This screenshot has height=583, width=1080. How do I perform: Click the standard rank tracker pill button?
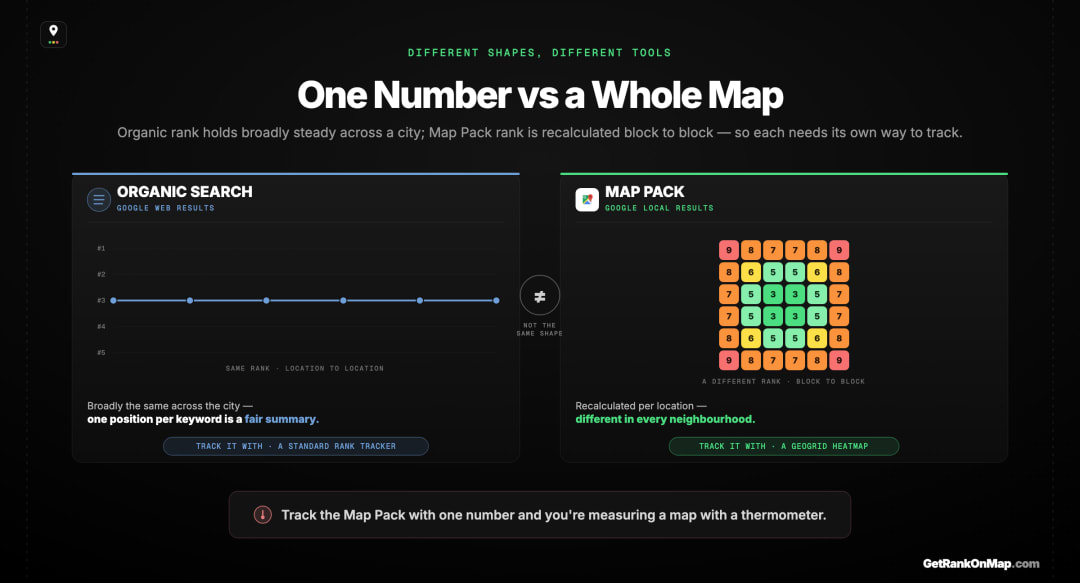(295, 447)
